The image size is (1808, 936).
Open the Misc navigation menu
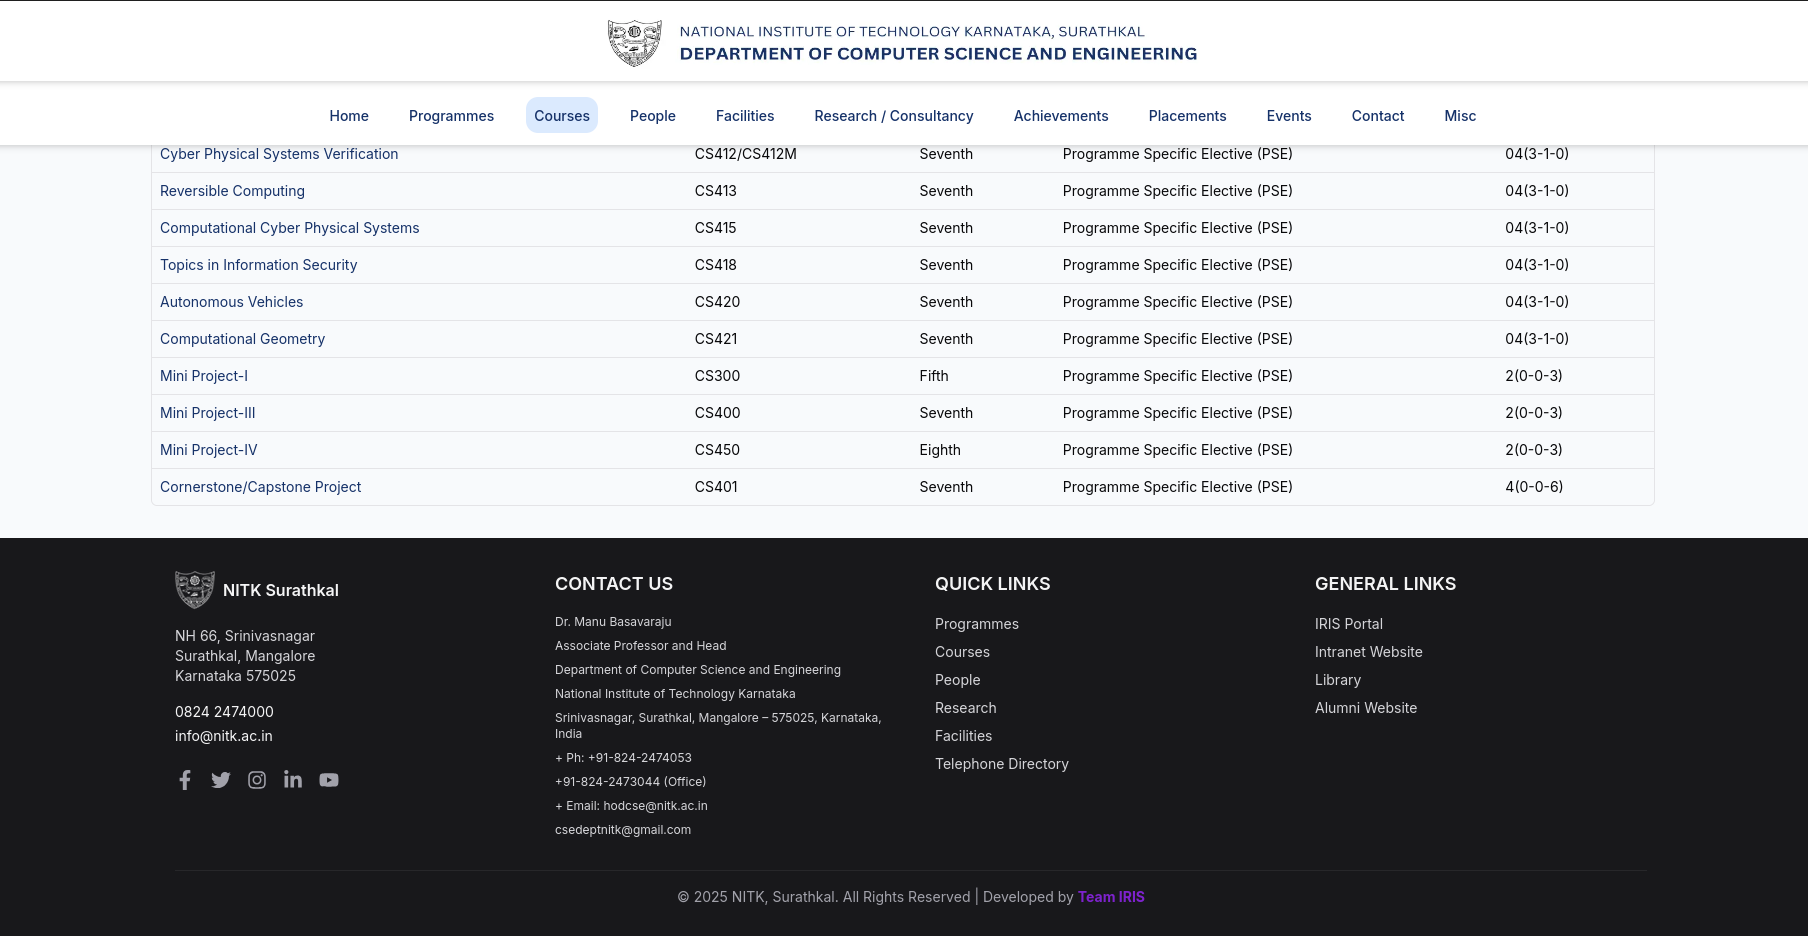pos(1460,116)
